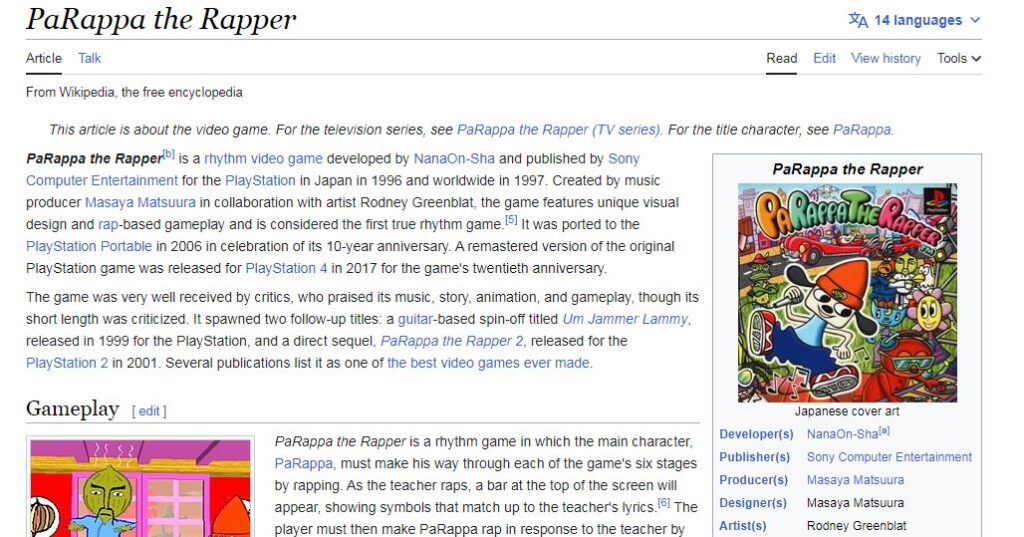Go to rhythm video game article
Screen dimensions: 1024x537
coord(264,158)
